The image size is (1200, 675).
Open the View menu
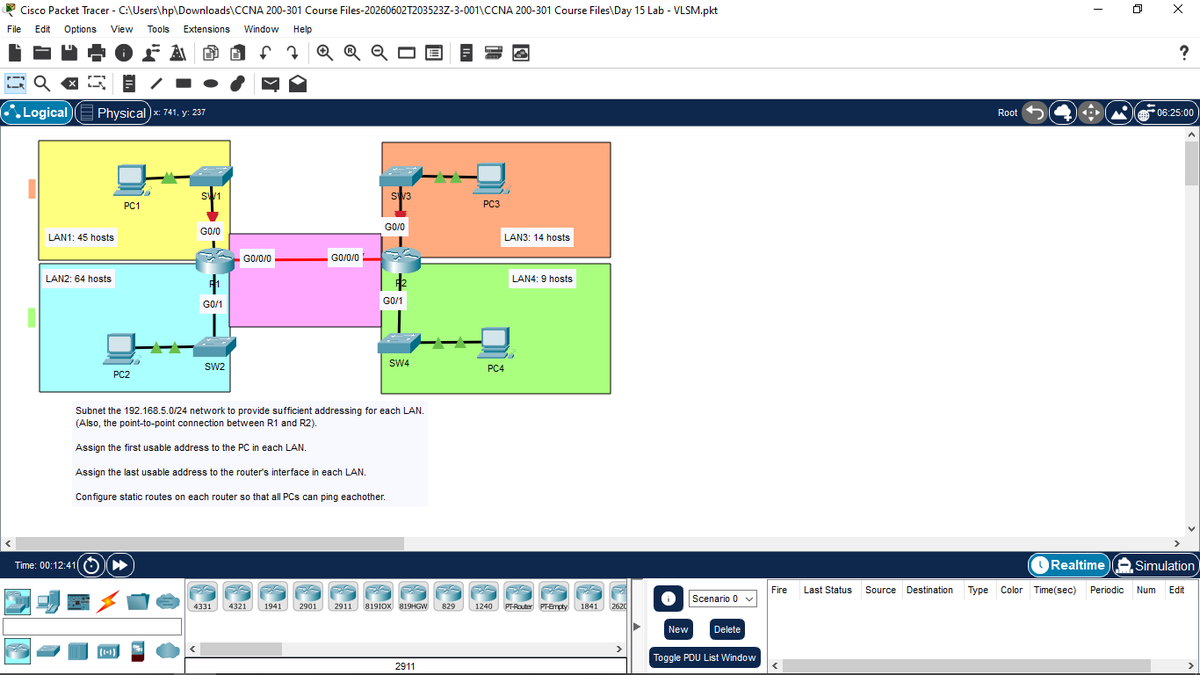tap(122, 29)
